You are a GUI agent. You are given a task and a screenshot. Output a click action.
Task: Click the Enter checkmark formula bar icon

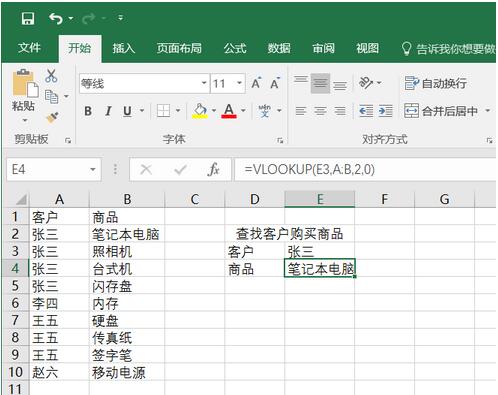tap(180, 170)
